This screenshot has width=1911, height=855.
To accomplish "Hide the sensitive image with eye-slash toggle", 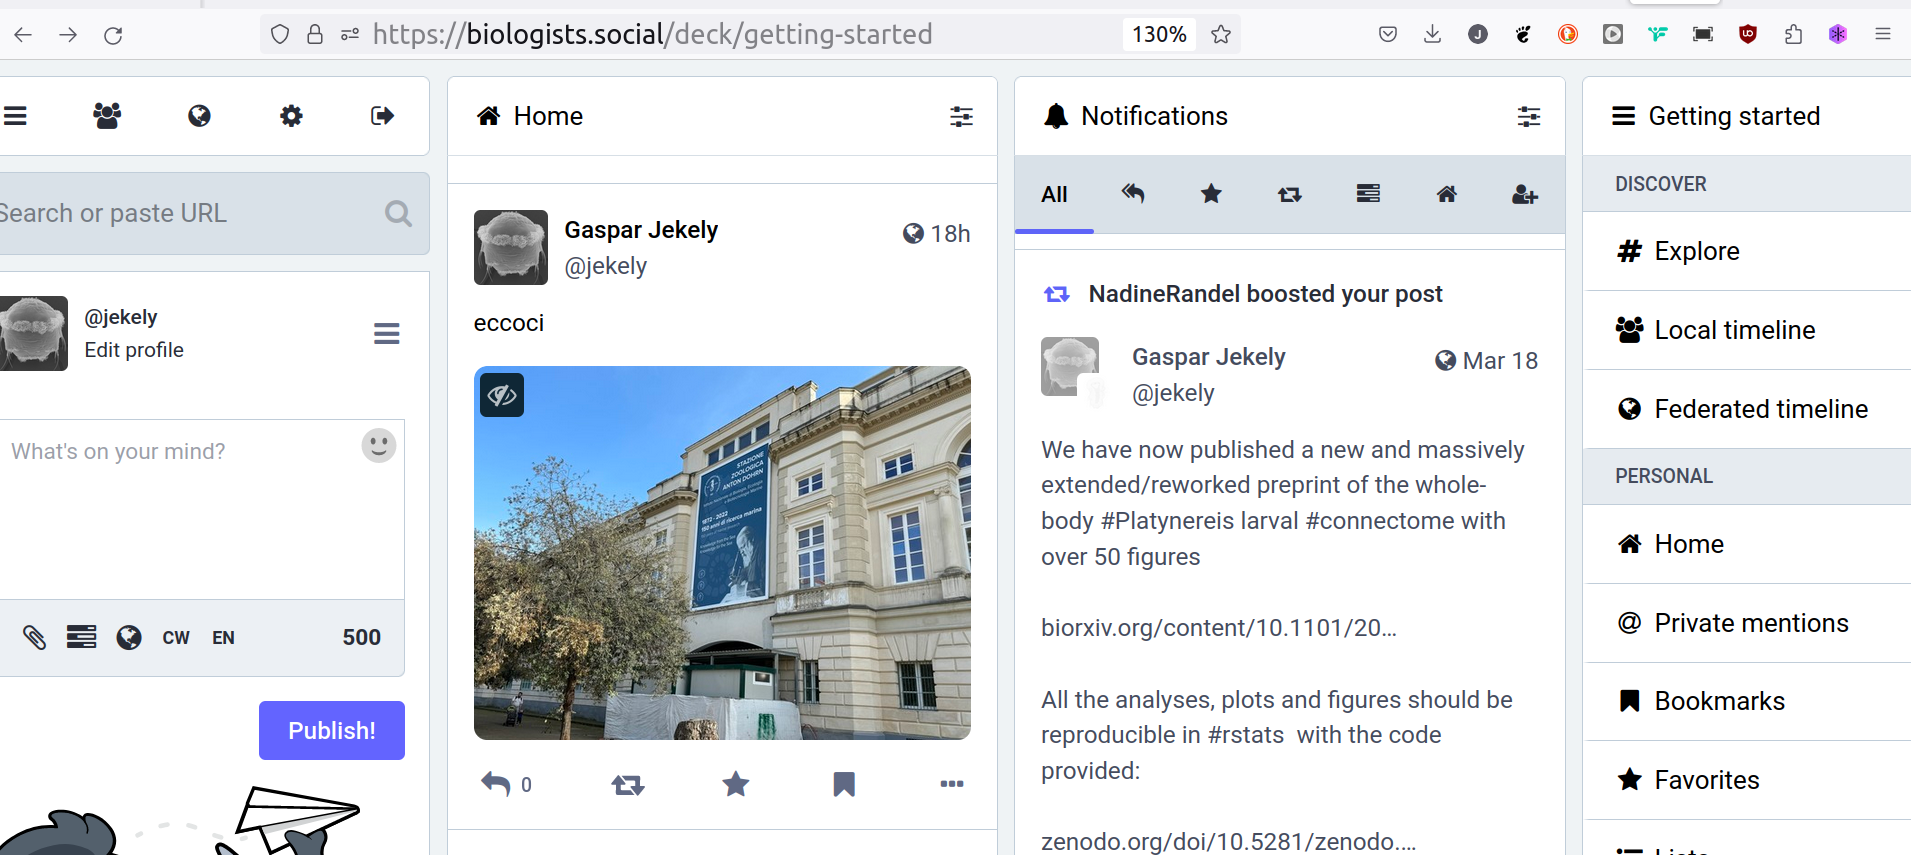I will (502, 395).
